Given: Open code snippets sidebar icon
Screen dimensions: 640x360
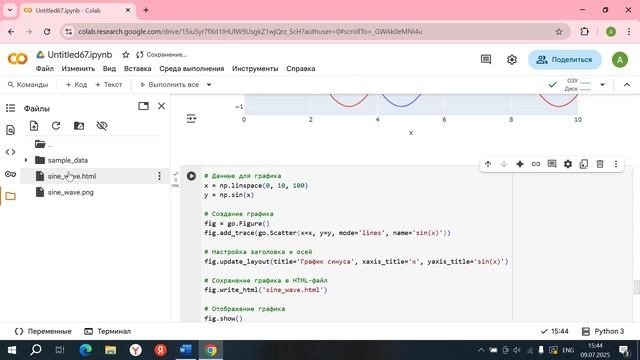Looking at the screenshot, I should tap(11, 152).
